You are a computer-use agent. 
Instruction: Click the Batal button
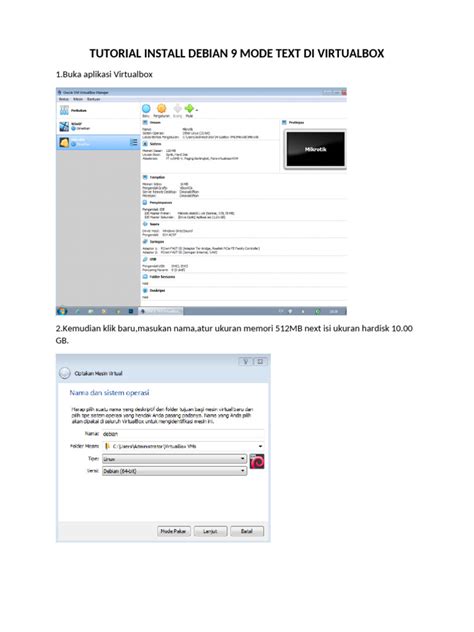pos(247,531)
